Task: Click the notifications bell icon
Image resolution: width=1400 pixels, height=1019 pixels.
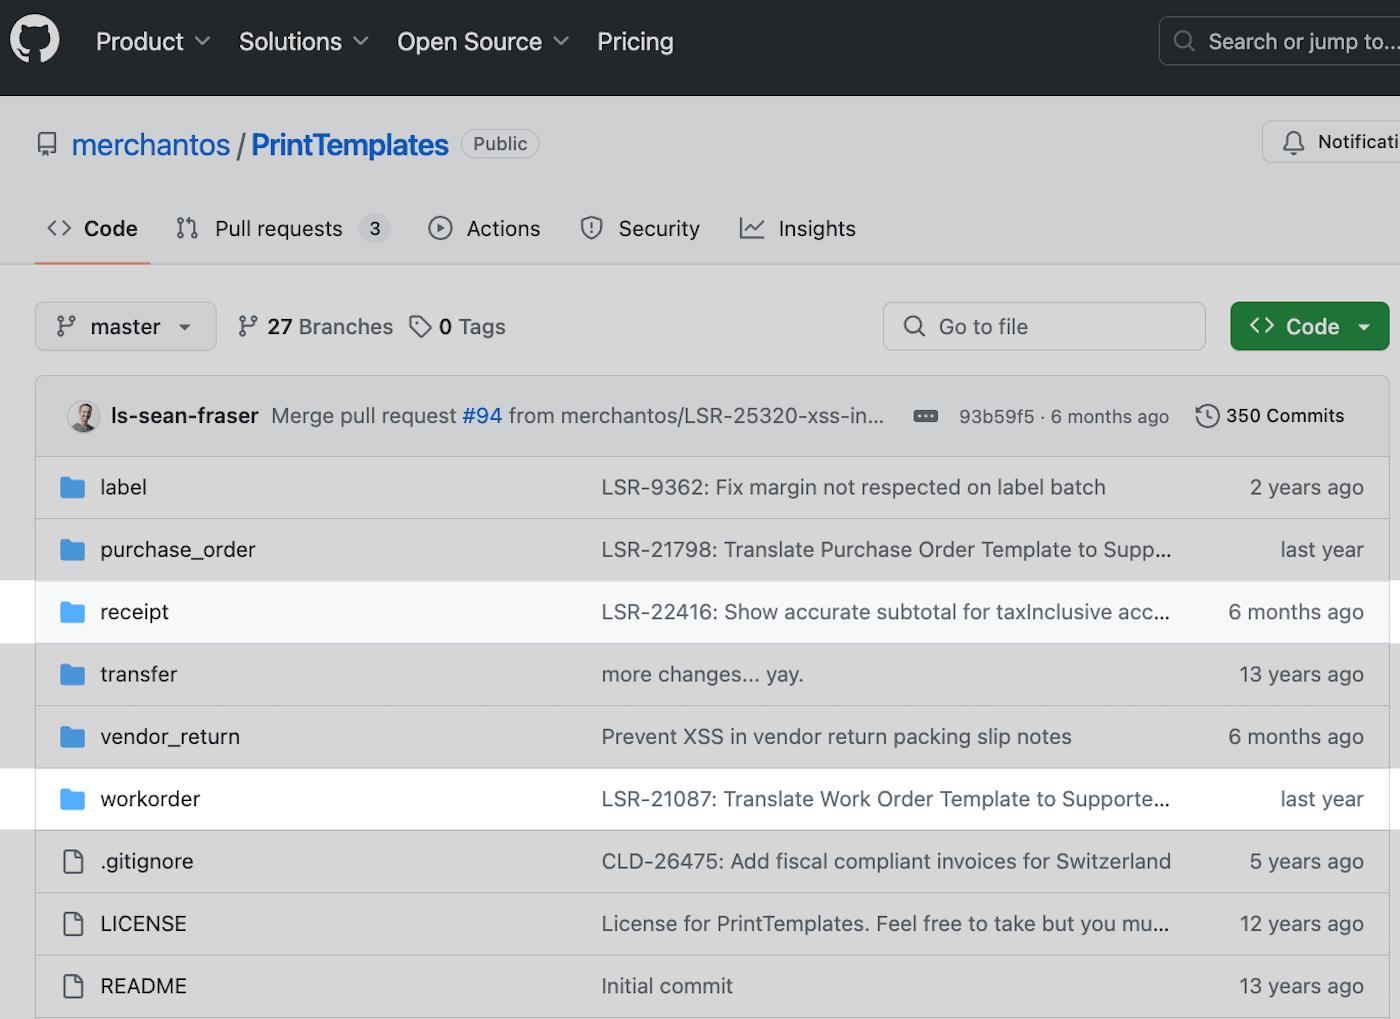Action: point(1293,142)
